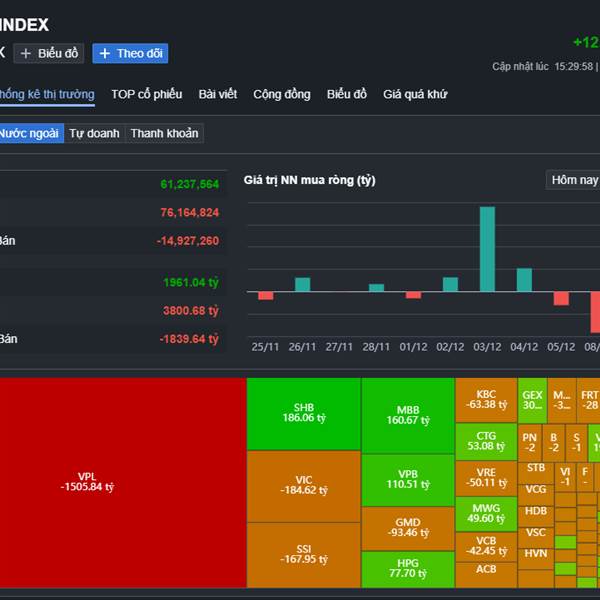This screenshot has width=600, height=600.
Task: Select the MBB 160.67 tỷ tile
Action: pos(408,416)
